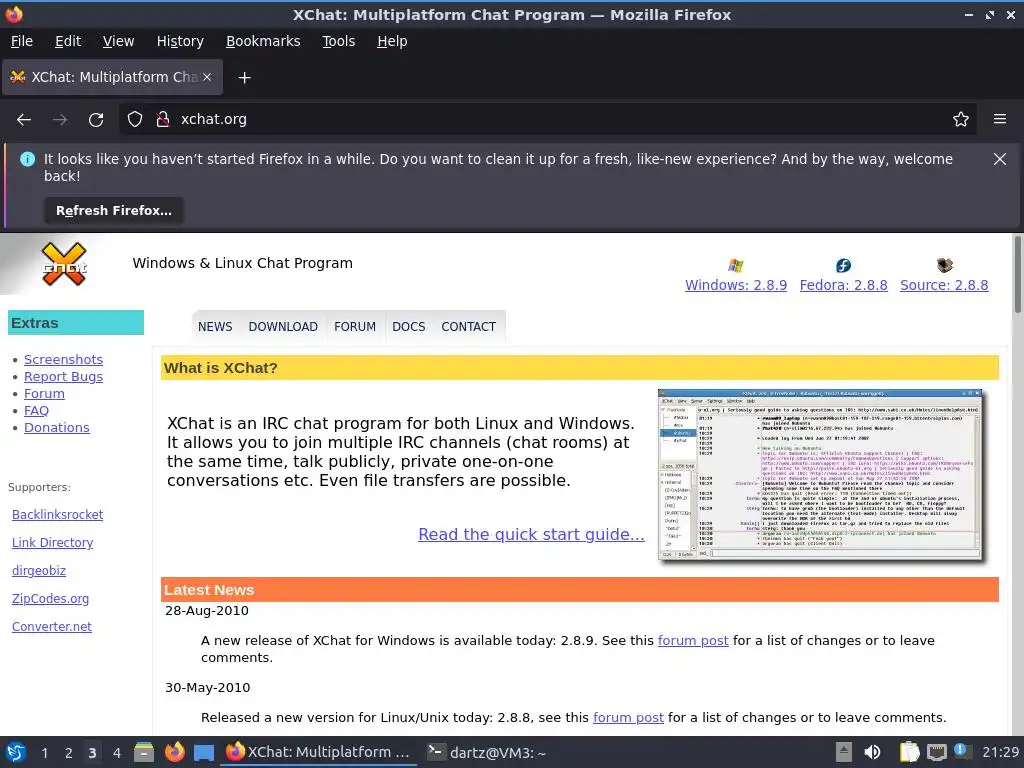The image size is (1024, 768).
Task: Open the ZipCodes.org supporter link
Action: tap(50, 599)
